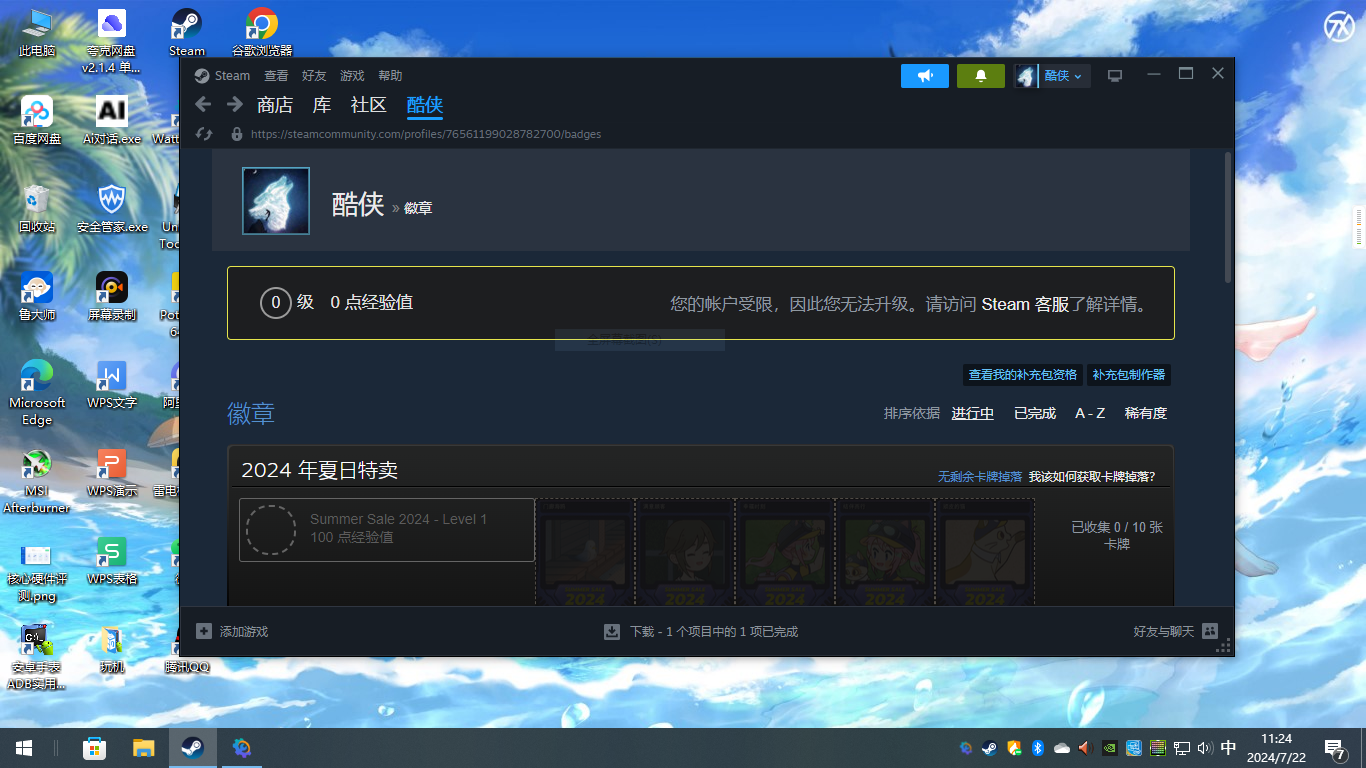The image size is (1366, 768).
Task: Select 屏幕录制 desktop icon
Action: pyautogui.click(x=112, y=296)
